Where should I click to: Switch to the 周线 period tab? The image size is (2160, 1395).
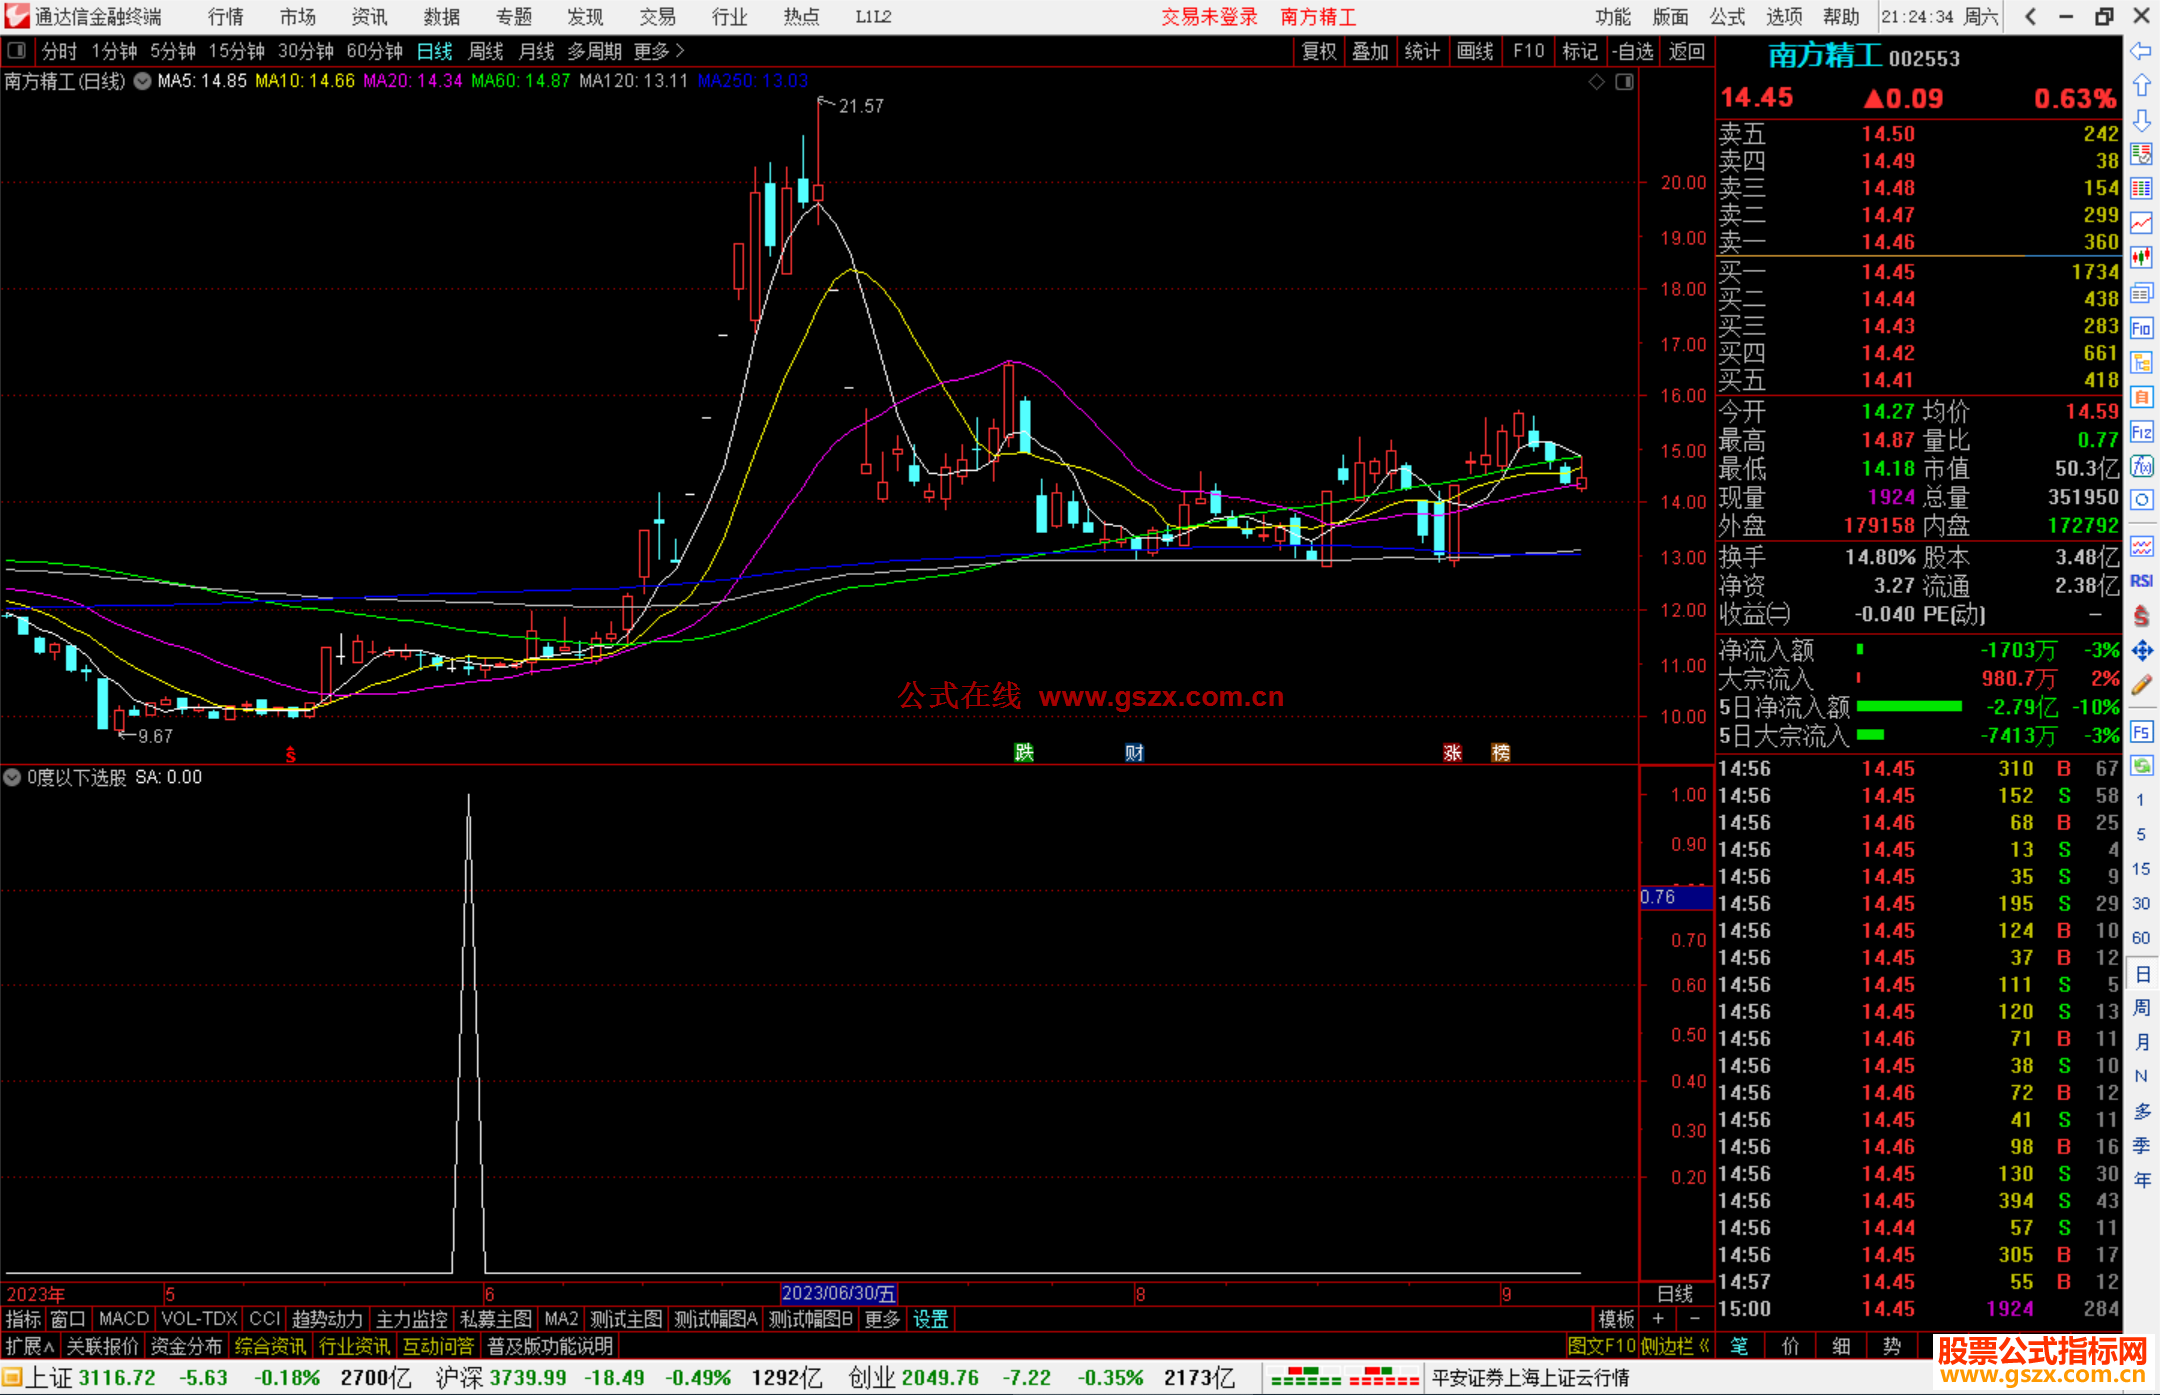tap(486, 51)
